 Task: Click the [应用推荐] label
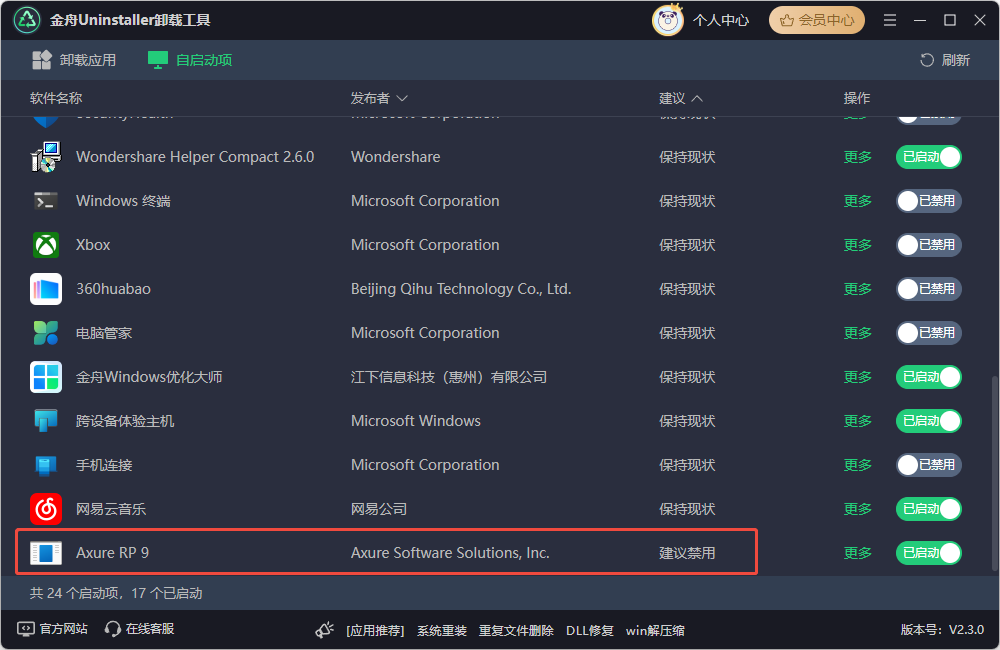(375, 631)
